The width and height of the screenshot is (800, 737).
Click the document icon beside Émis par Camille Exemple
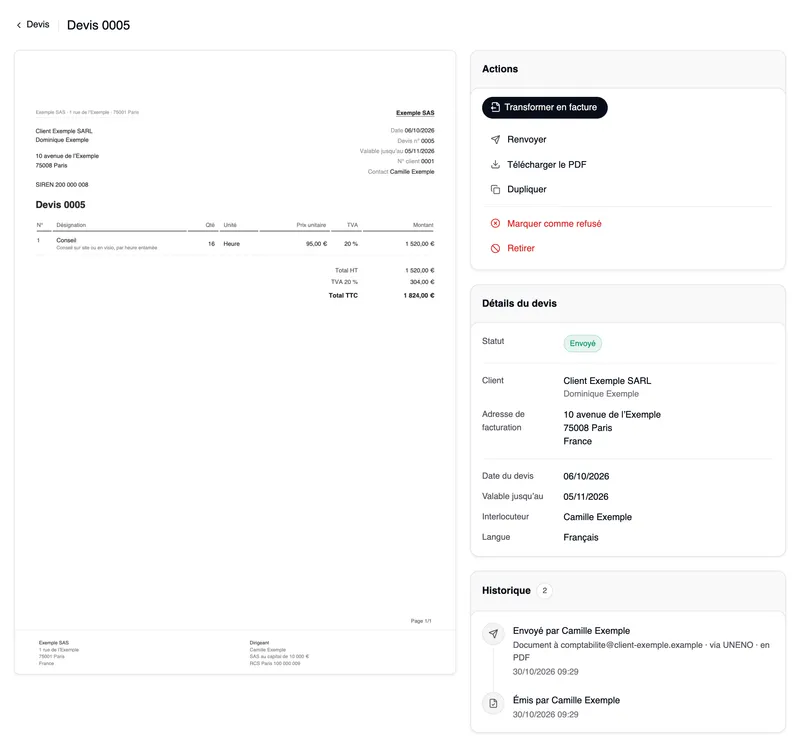coord(493,703)
